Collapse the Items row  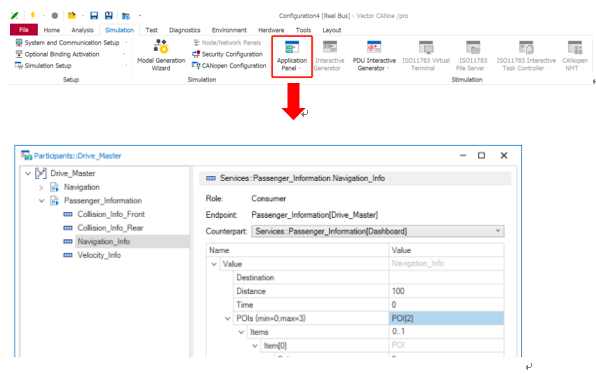pyautogui.click(x=241, y=332)
